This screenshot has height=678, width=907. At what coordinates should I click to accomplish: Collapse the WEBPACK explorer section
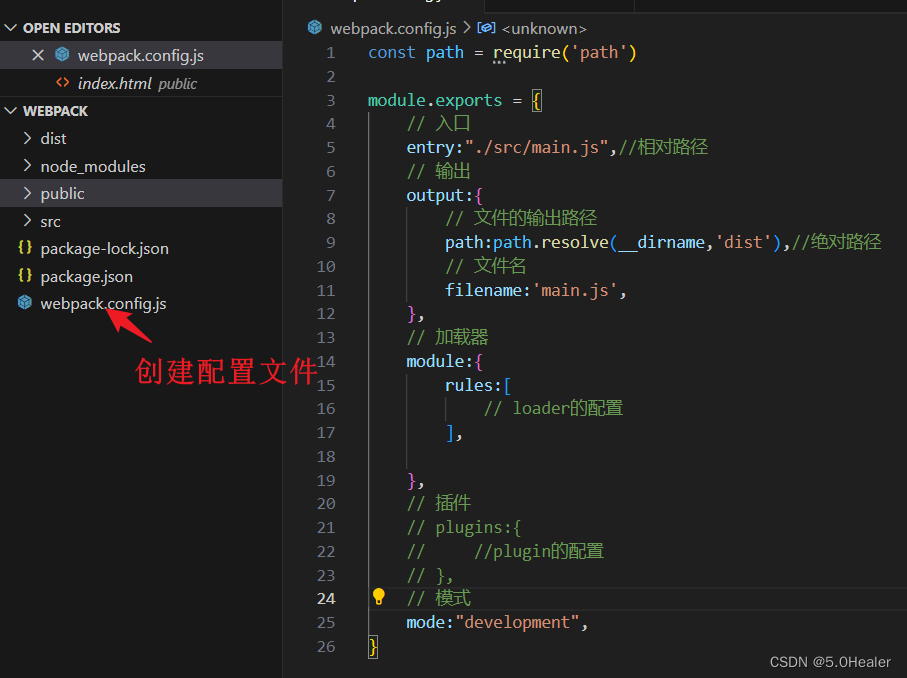11,110
